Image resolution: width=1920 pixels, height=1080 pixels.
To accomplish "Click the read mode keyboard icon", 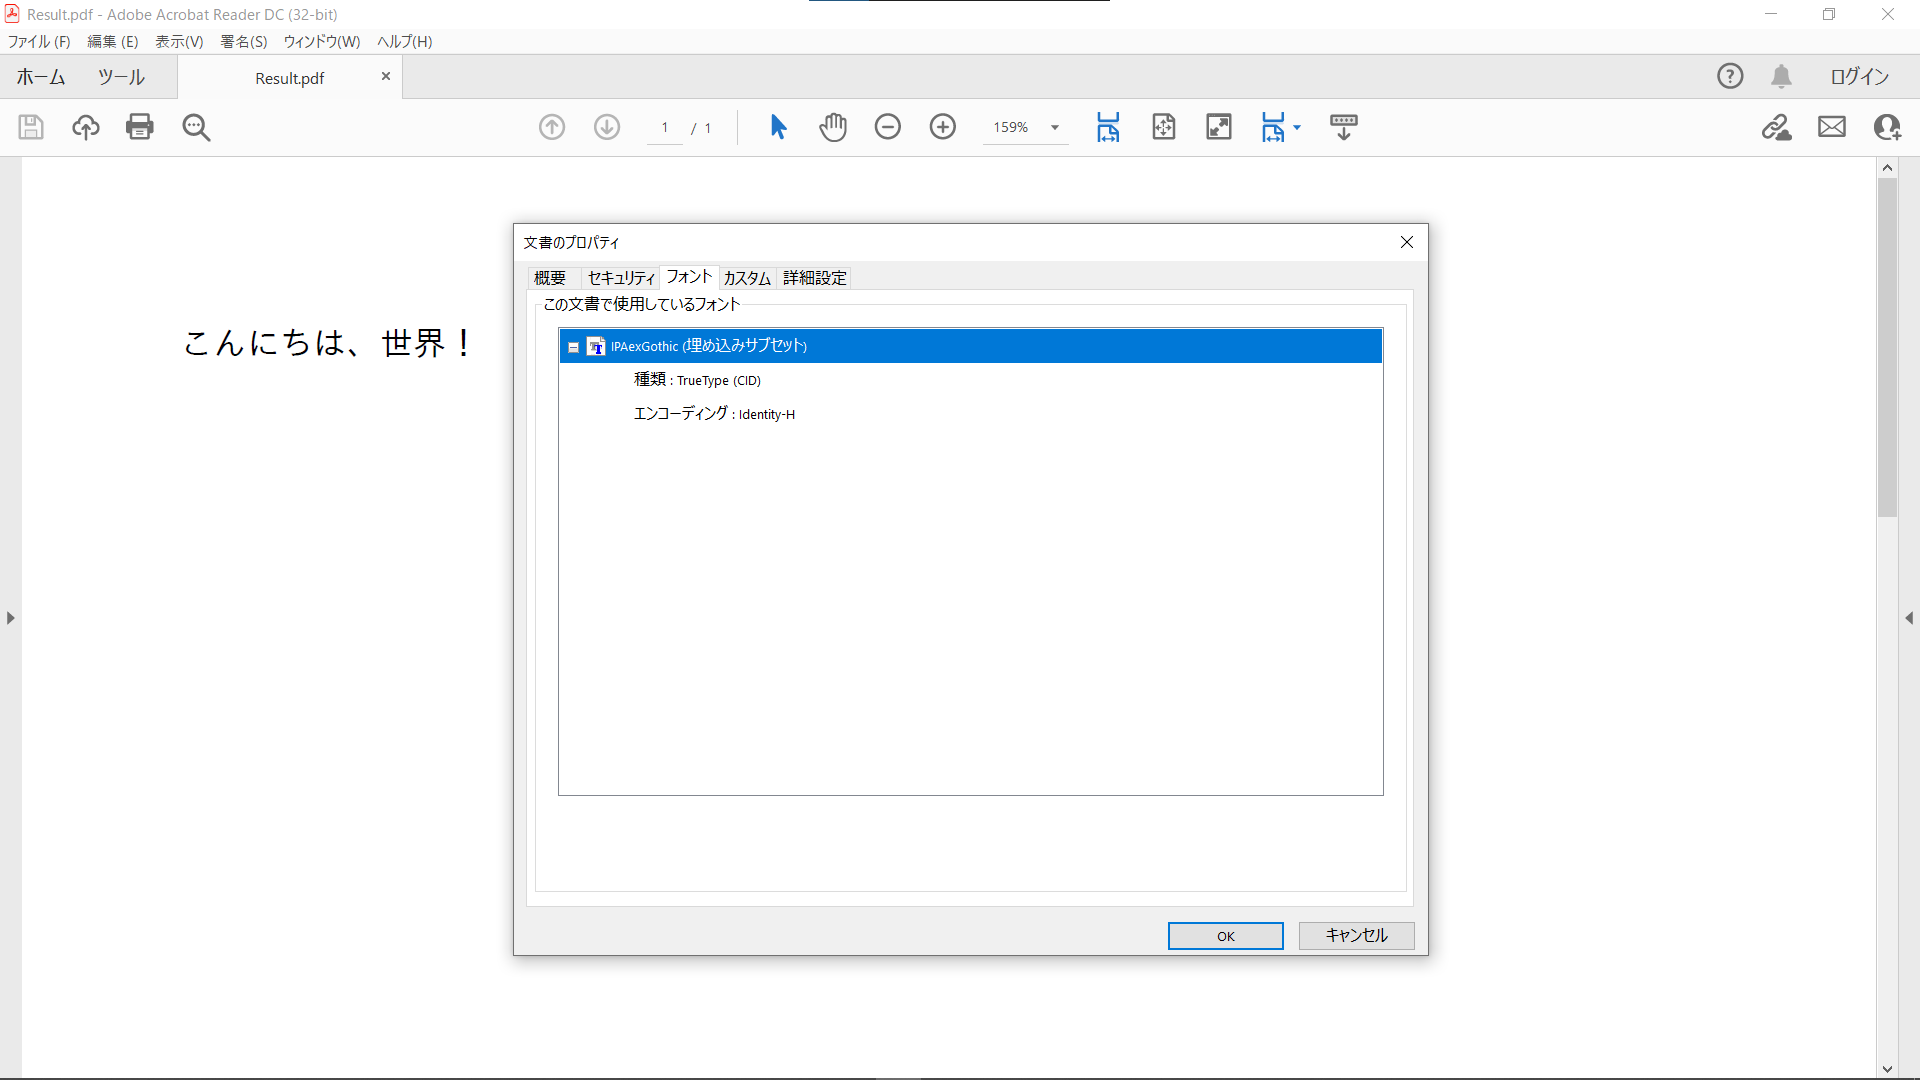I will pos(1344,127).
